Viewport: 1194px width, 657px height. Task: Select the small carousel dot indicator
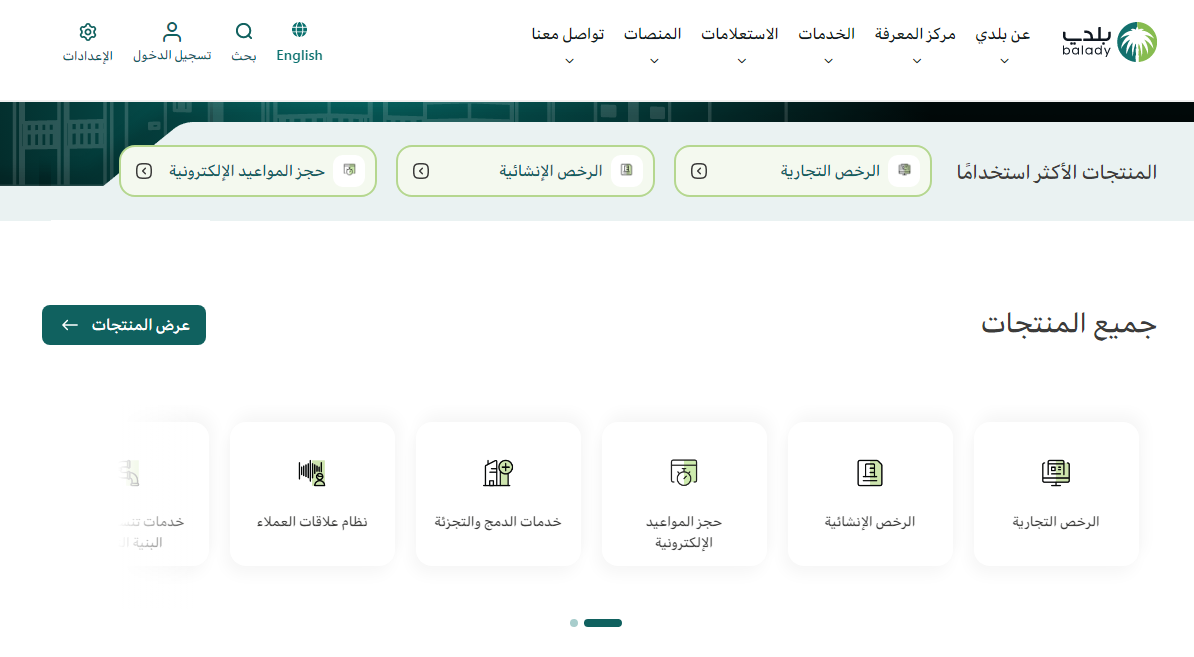[573, 623]
